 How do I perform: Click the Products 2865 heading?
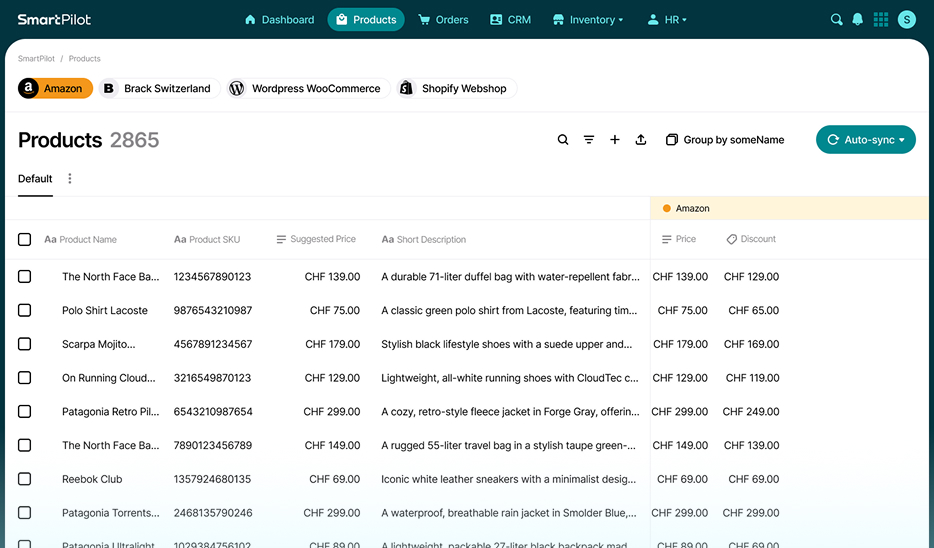pyautogui.click(x=89, y=140)
